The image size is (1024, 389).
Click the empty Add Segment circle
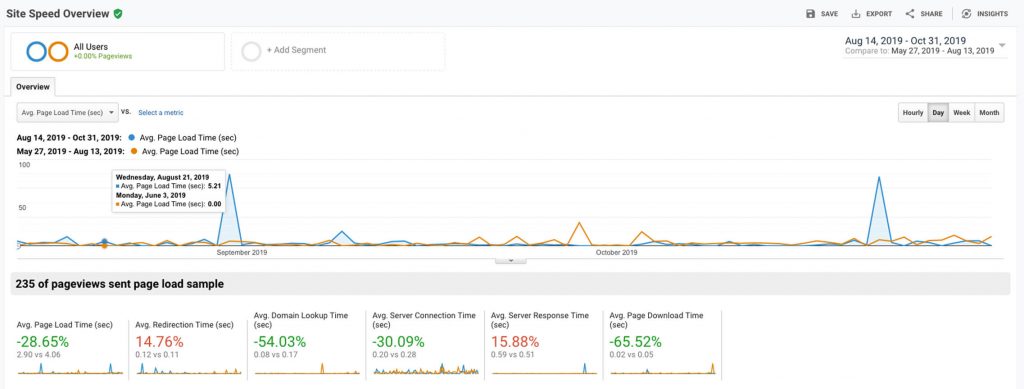(x=251, y=52)
